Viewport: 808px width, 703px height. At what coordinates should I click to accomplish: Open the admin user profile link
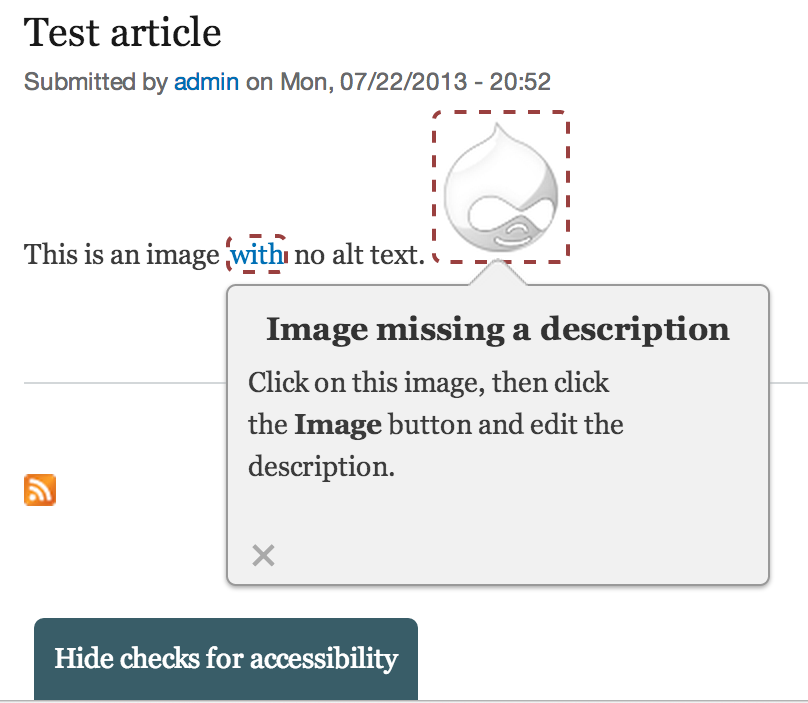tap(206, 82)
